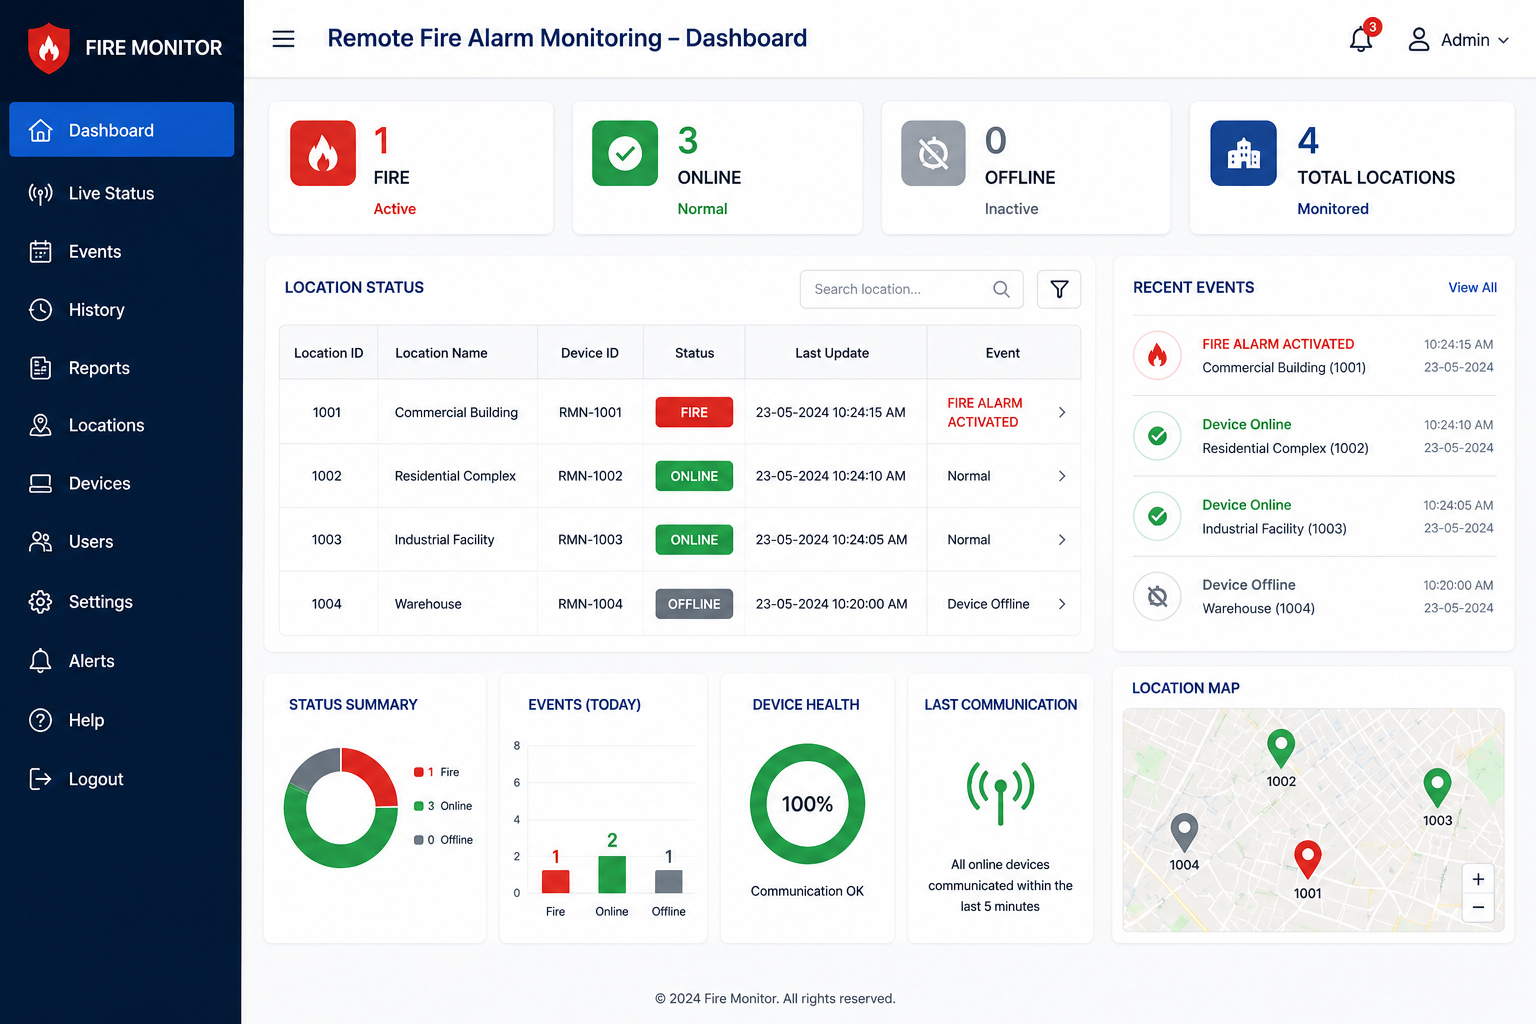Click Warehouse device offline event icon
1536x1024 pixels.
click(1157, 596)
